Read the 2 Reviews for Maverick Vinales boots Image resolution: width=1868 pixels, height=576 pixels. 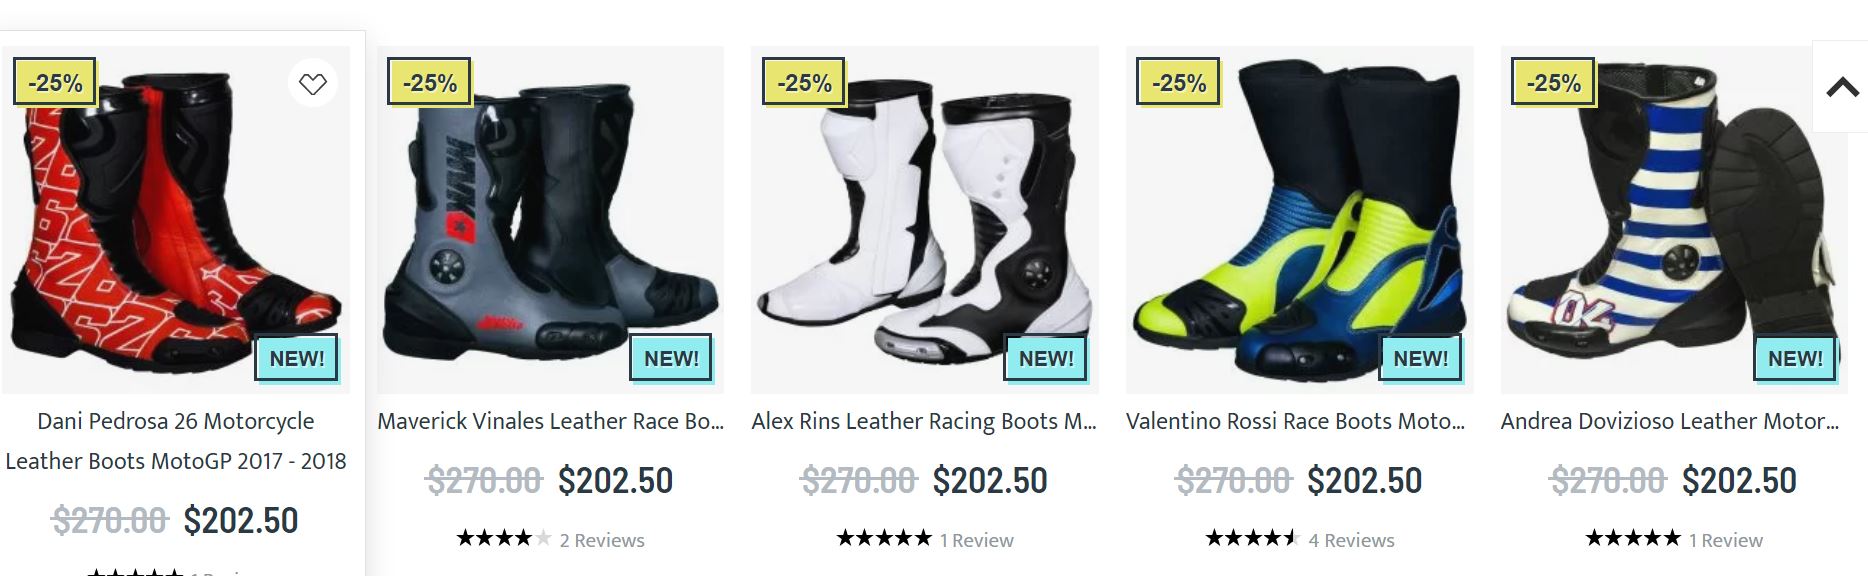tap(602, 541)
